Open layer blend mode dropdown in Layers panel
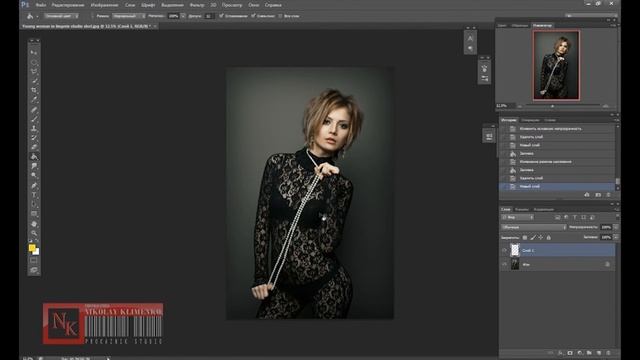This screenshot has height=360, width=640. (534, 227)
